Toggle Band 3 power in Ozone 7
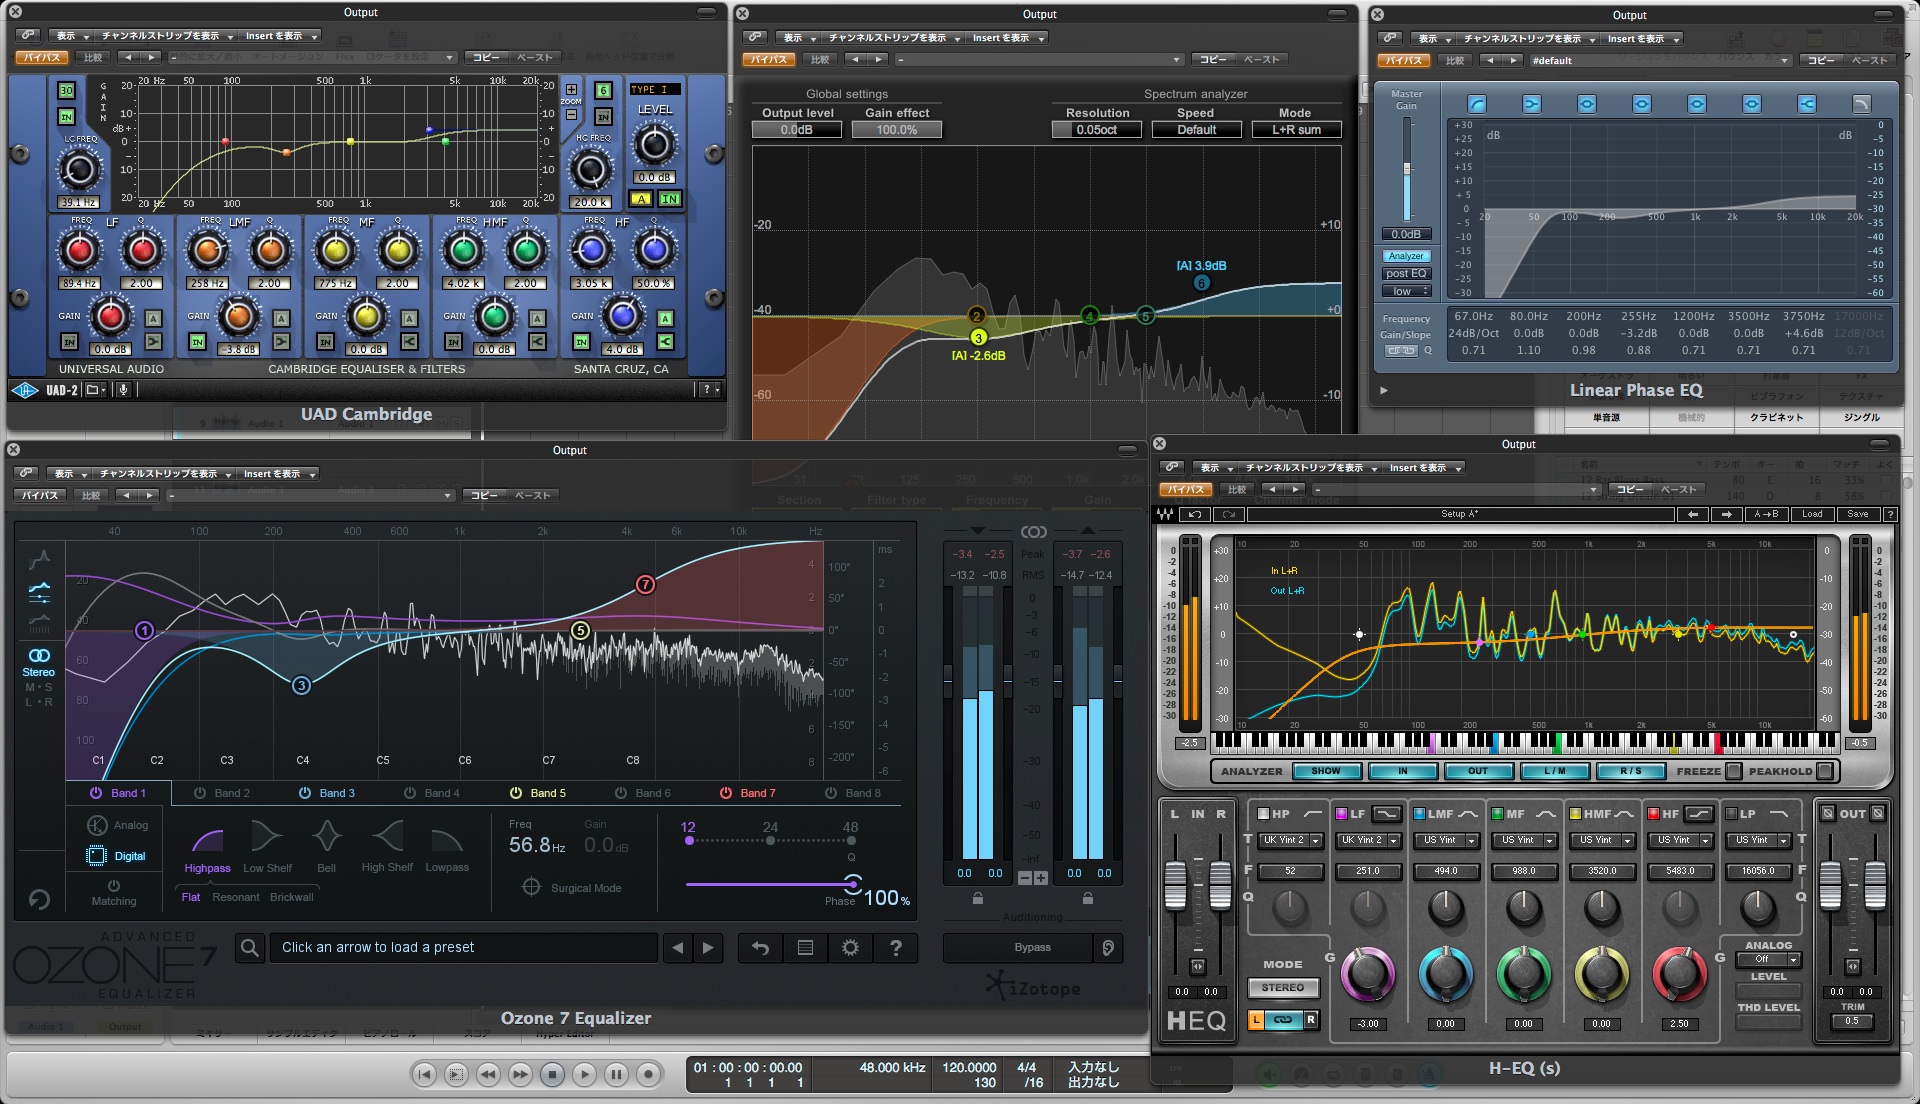 coord(305,793)
